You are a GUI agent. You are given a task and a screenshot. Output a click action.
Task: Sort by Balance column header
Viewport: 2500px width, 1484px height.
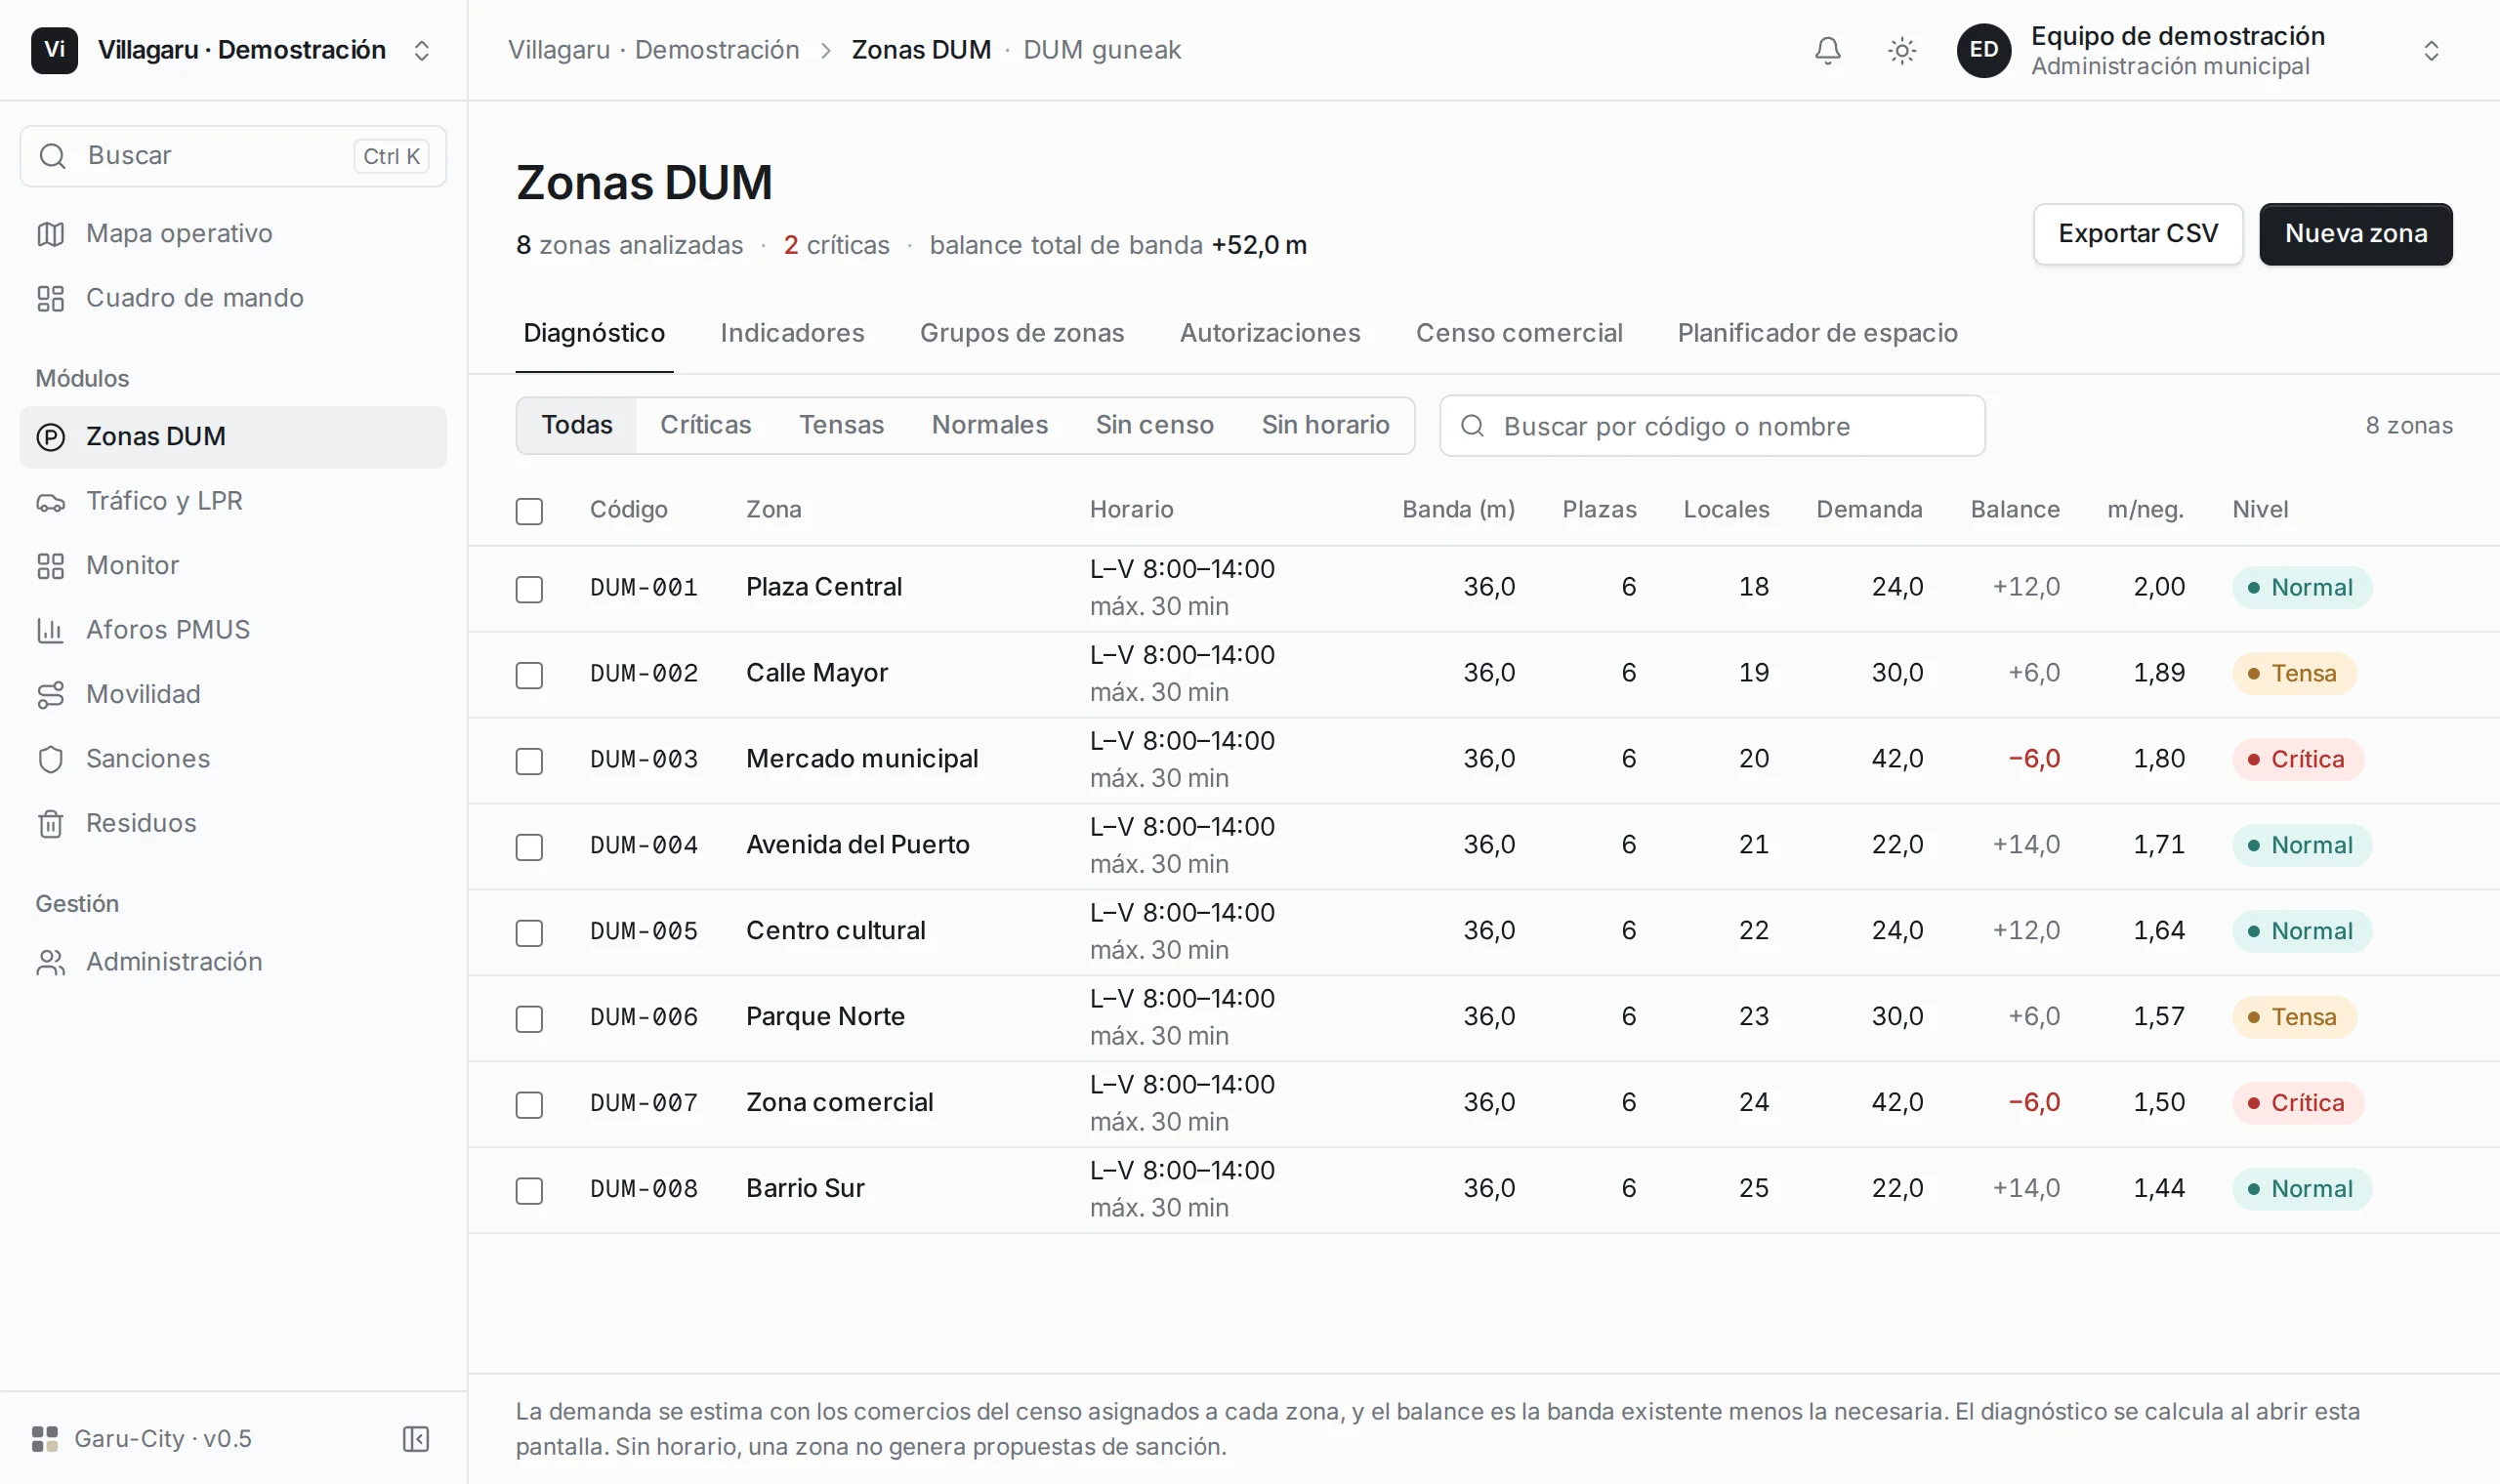2014,510
